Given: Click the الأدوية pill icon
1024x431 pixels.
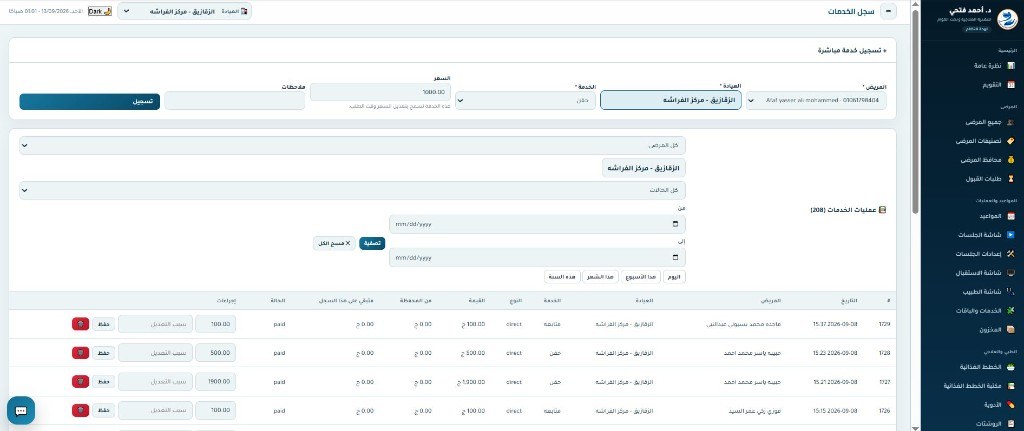Looking at the screenshot, I should tap(1011, 405).
